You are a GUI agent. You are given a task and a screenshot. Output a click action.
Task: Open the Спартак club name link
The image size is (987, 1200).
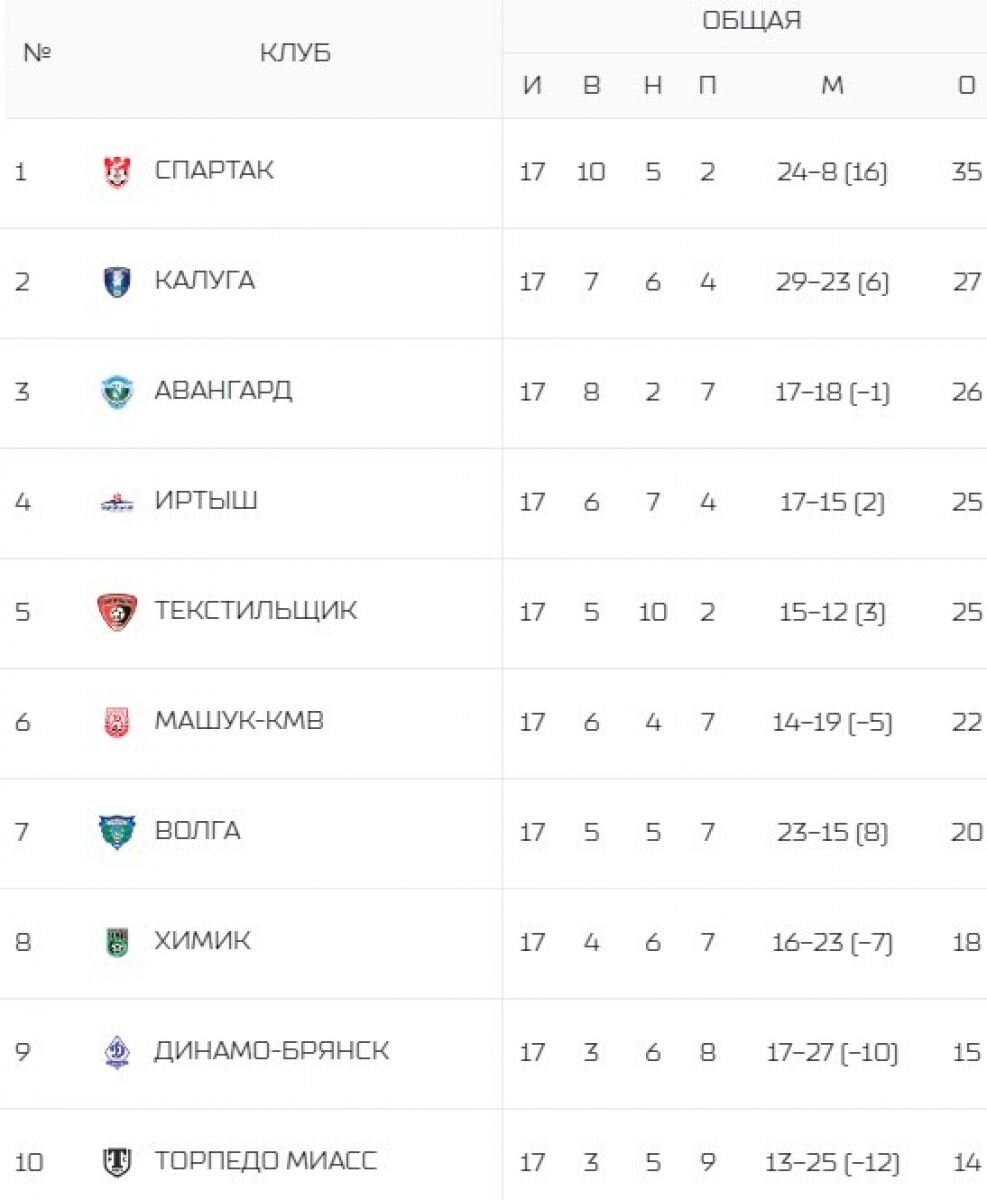point(214,171)
